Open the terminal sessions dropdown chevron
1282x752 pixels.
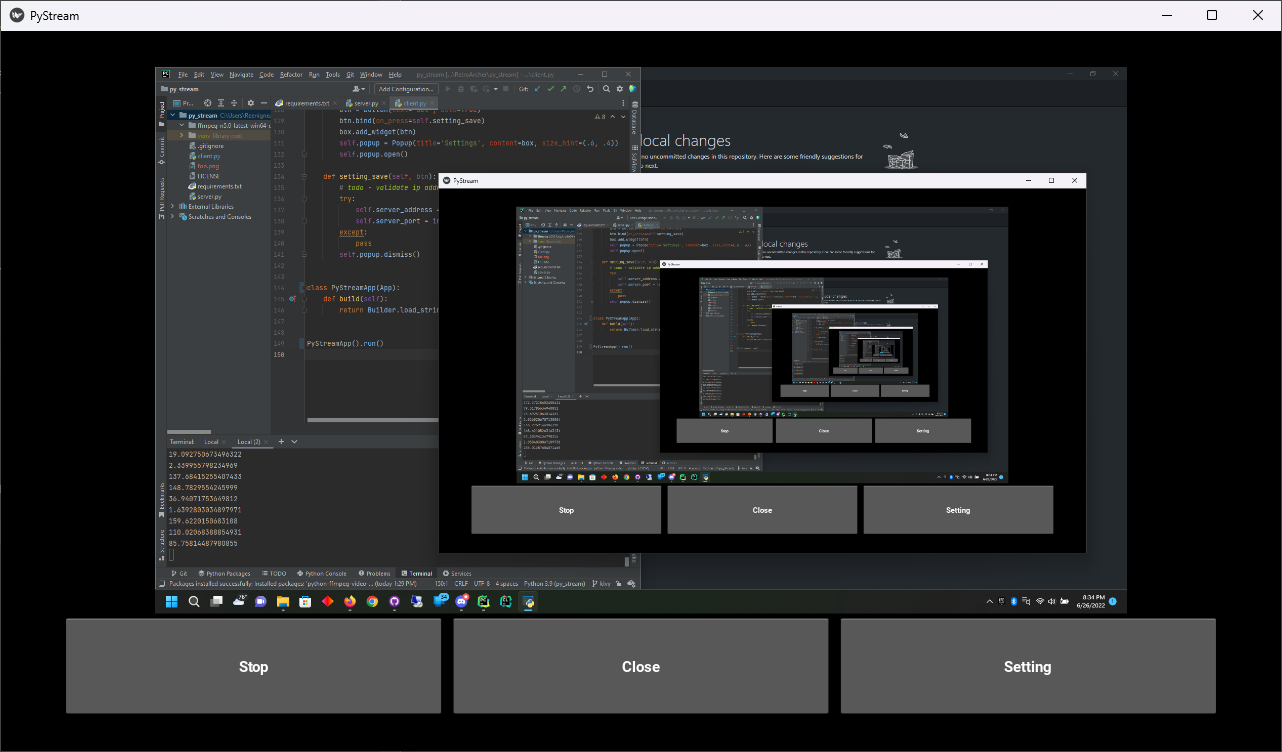[294, 442]
